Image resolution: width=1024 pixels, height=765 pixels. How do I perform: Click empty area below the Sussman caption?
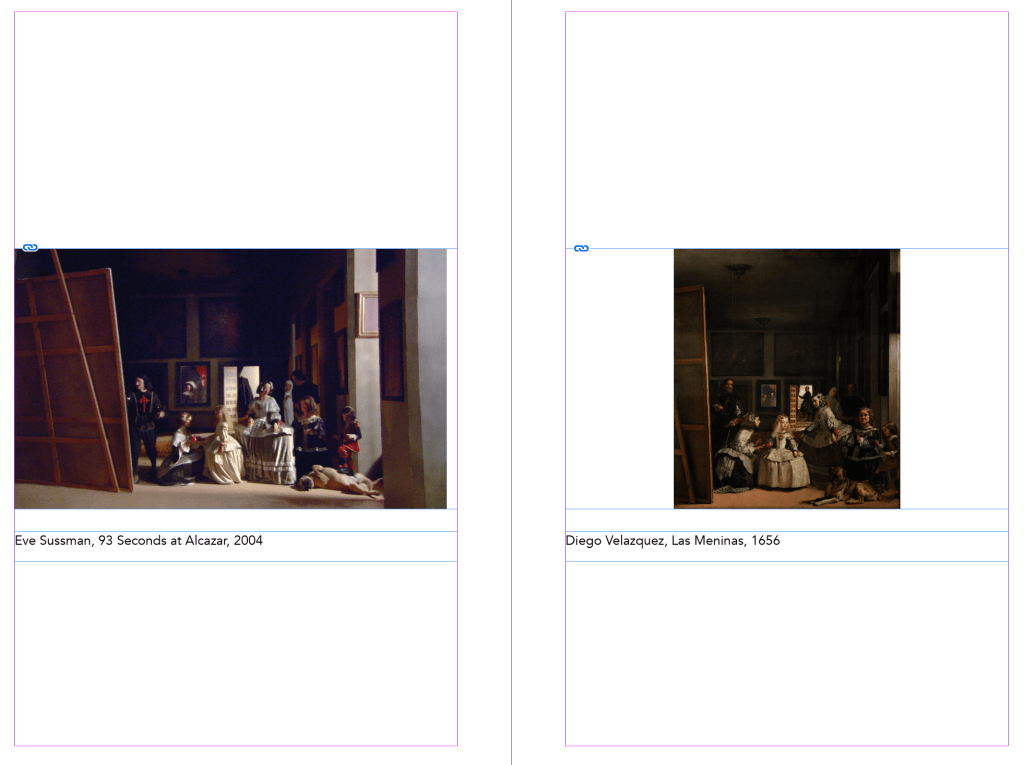click(235, 650)
